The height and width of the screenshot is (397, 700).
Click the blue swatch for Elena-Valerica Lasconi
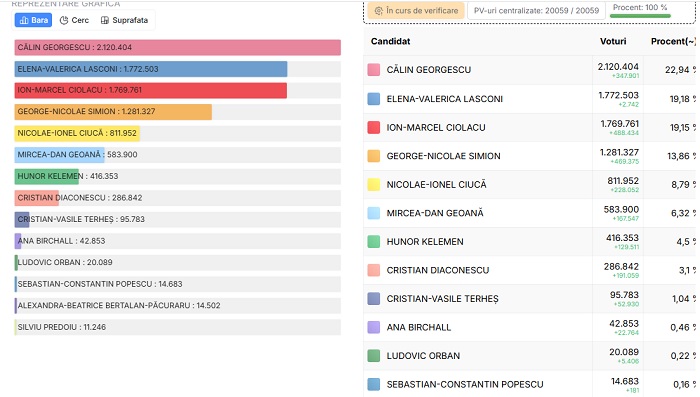point(374,99)
